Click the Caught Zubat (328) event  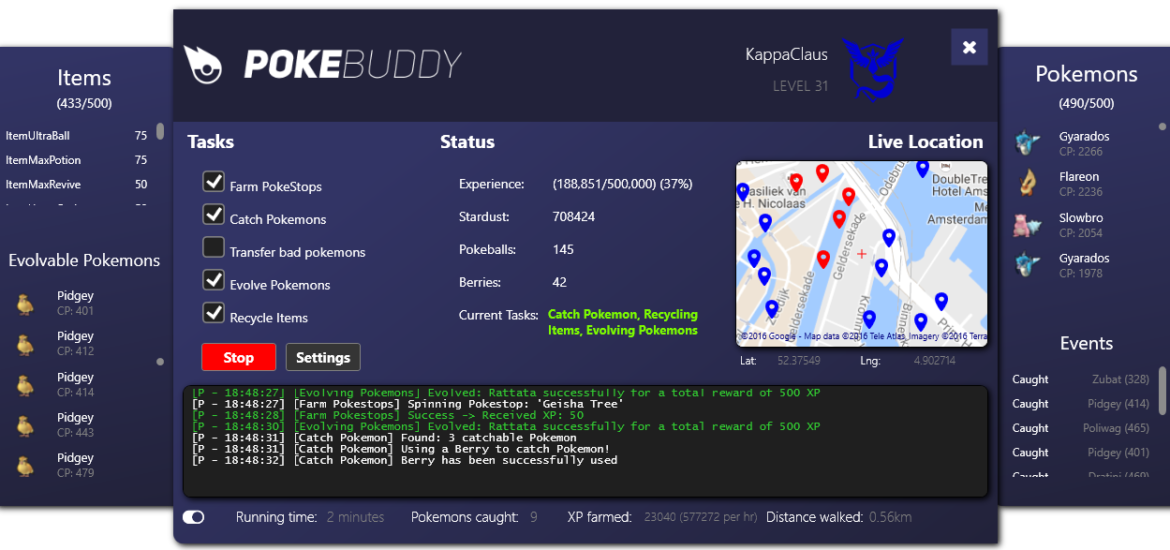[1080, 379]
